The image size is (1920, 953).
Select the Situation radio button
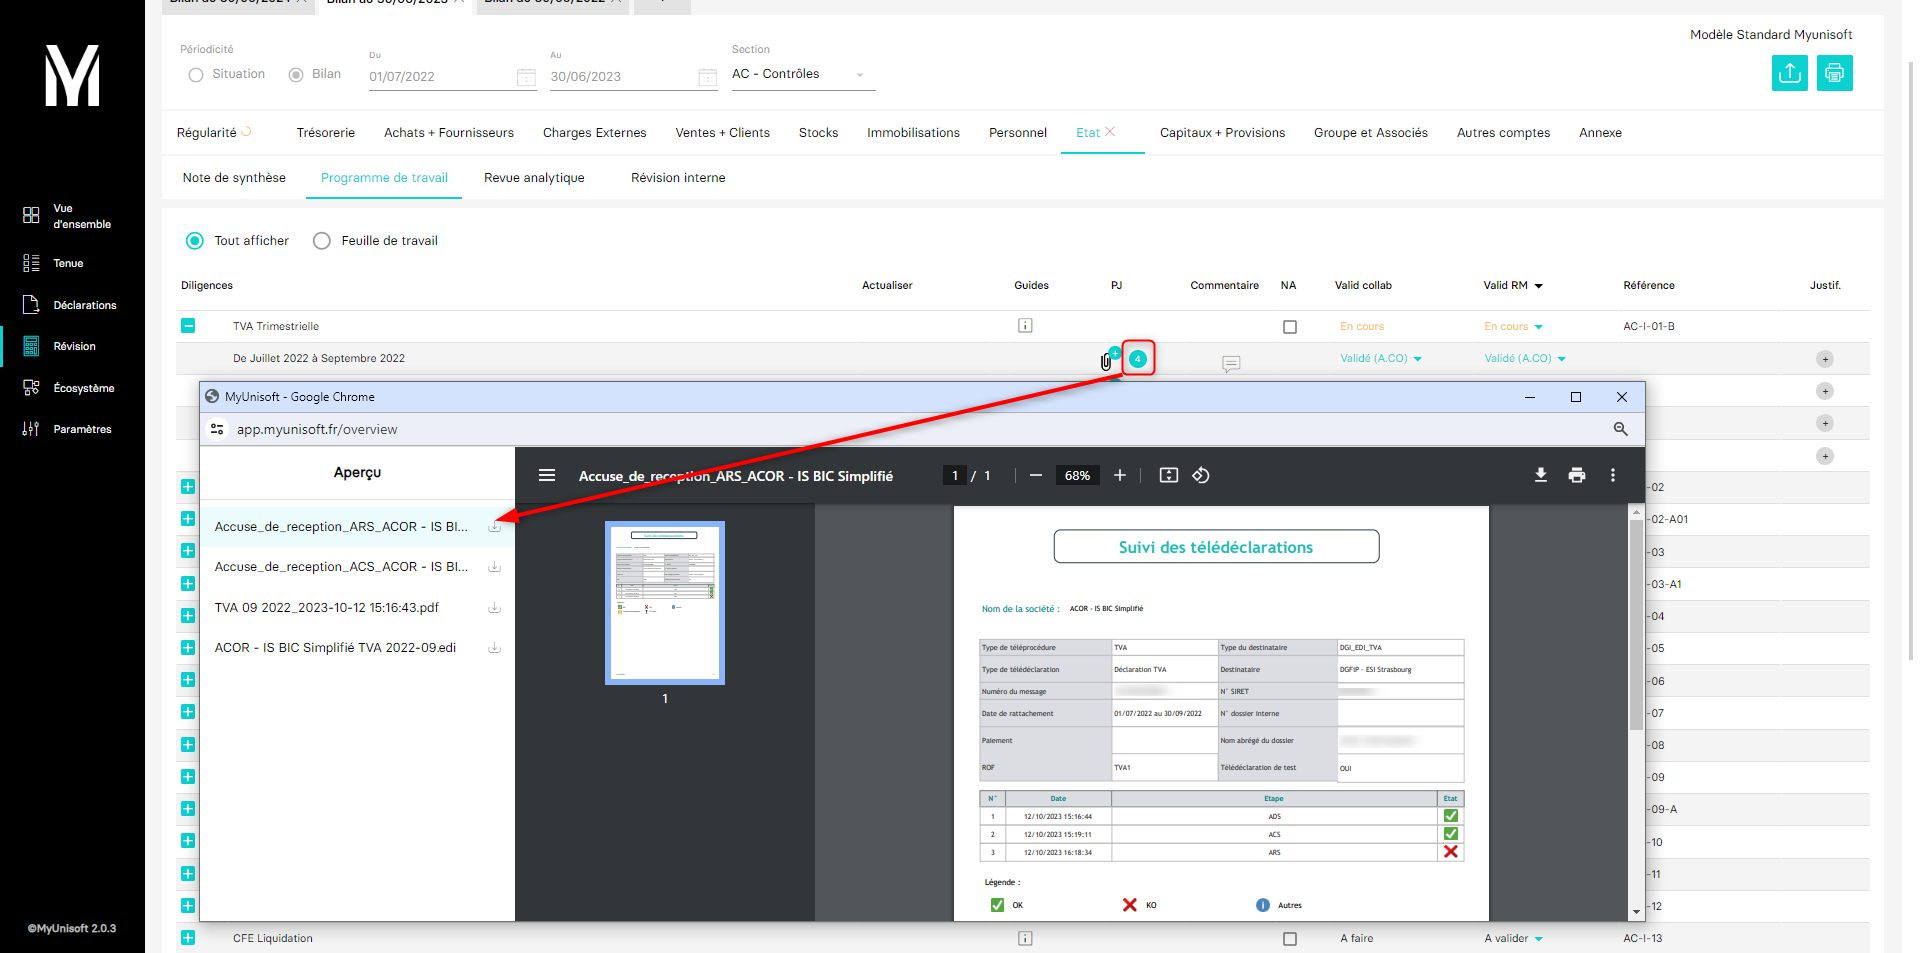[196, 75]
